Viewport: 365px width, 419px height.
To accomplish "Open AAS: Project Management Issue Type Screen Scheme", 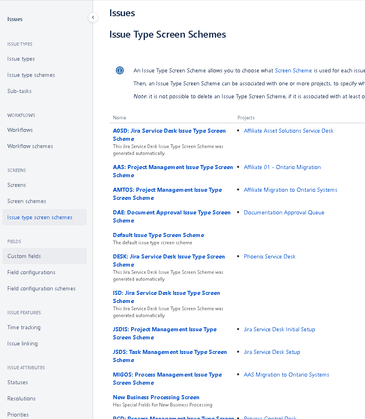I will click(173, 171).
